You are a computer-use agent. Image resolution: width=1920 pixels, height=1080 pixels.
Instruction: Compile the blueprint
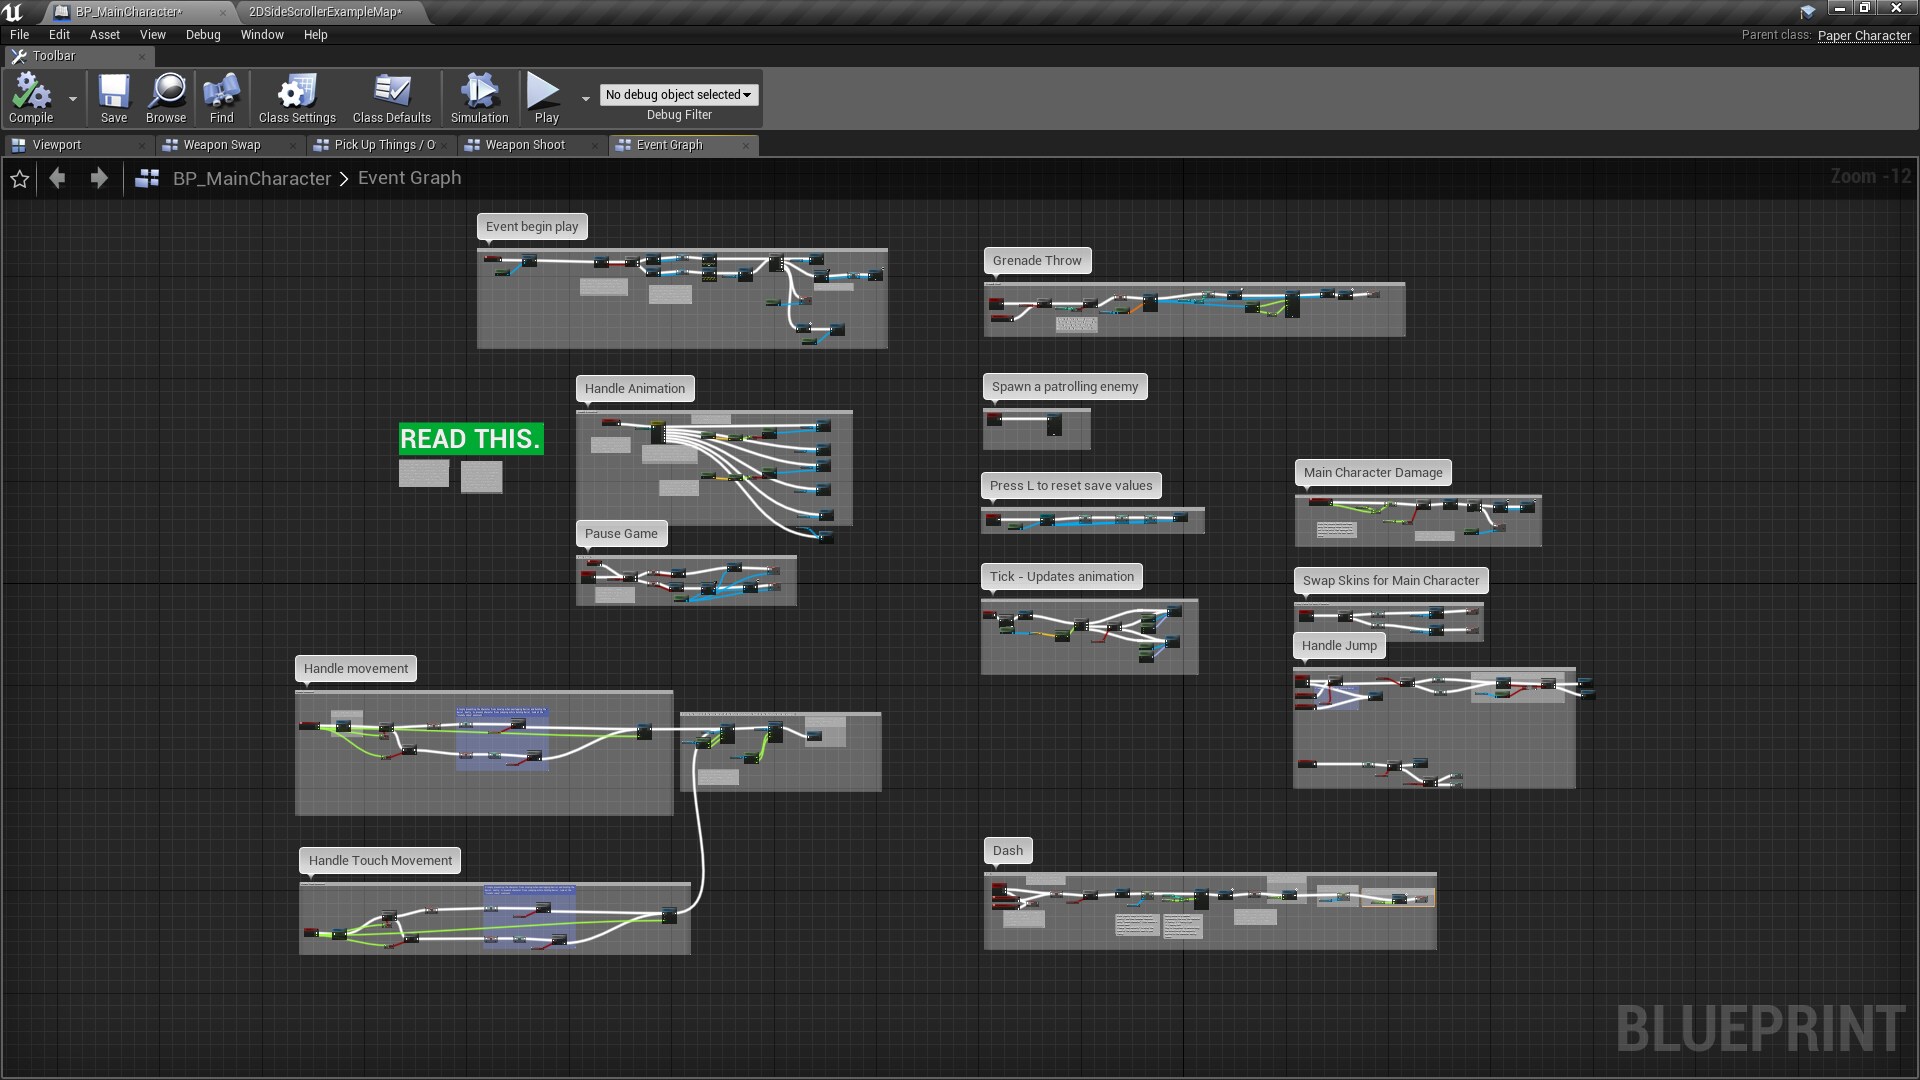31,97
